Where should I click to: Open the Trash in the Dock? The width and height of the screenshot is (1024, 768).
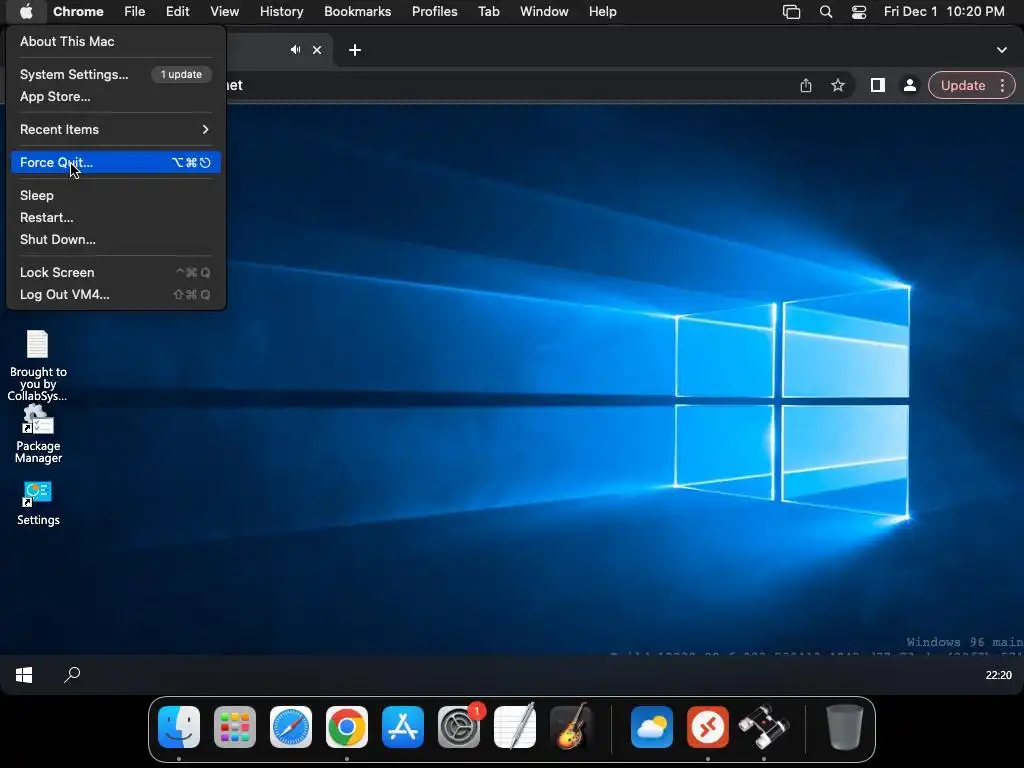coord(844,727)
